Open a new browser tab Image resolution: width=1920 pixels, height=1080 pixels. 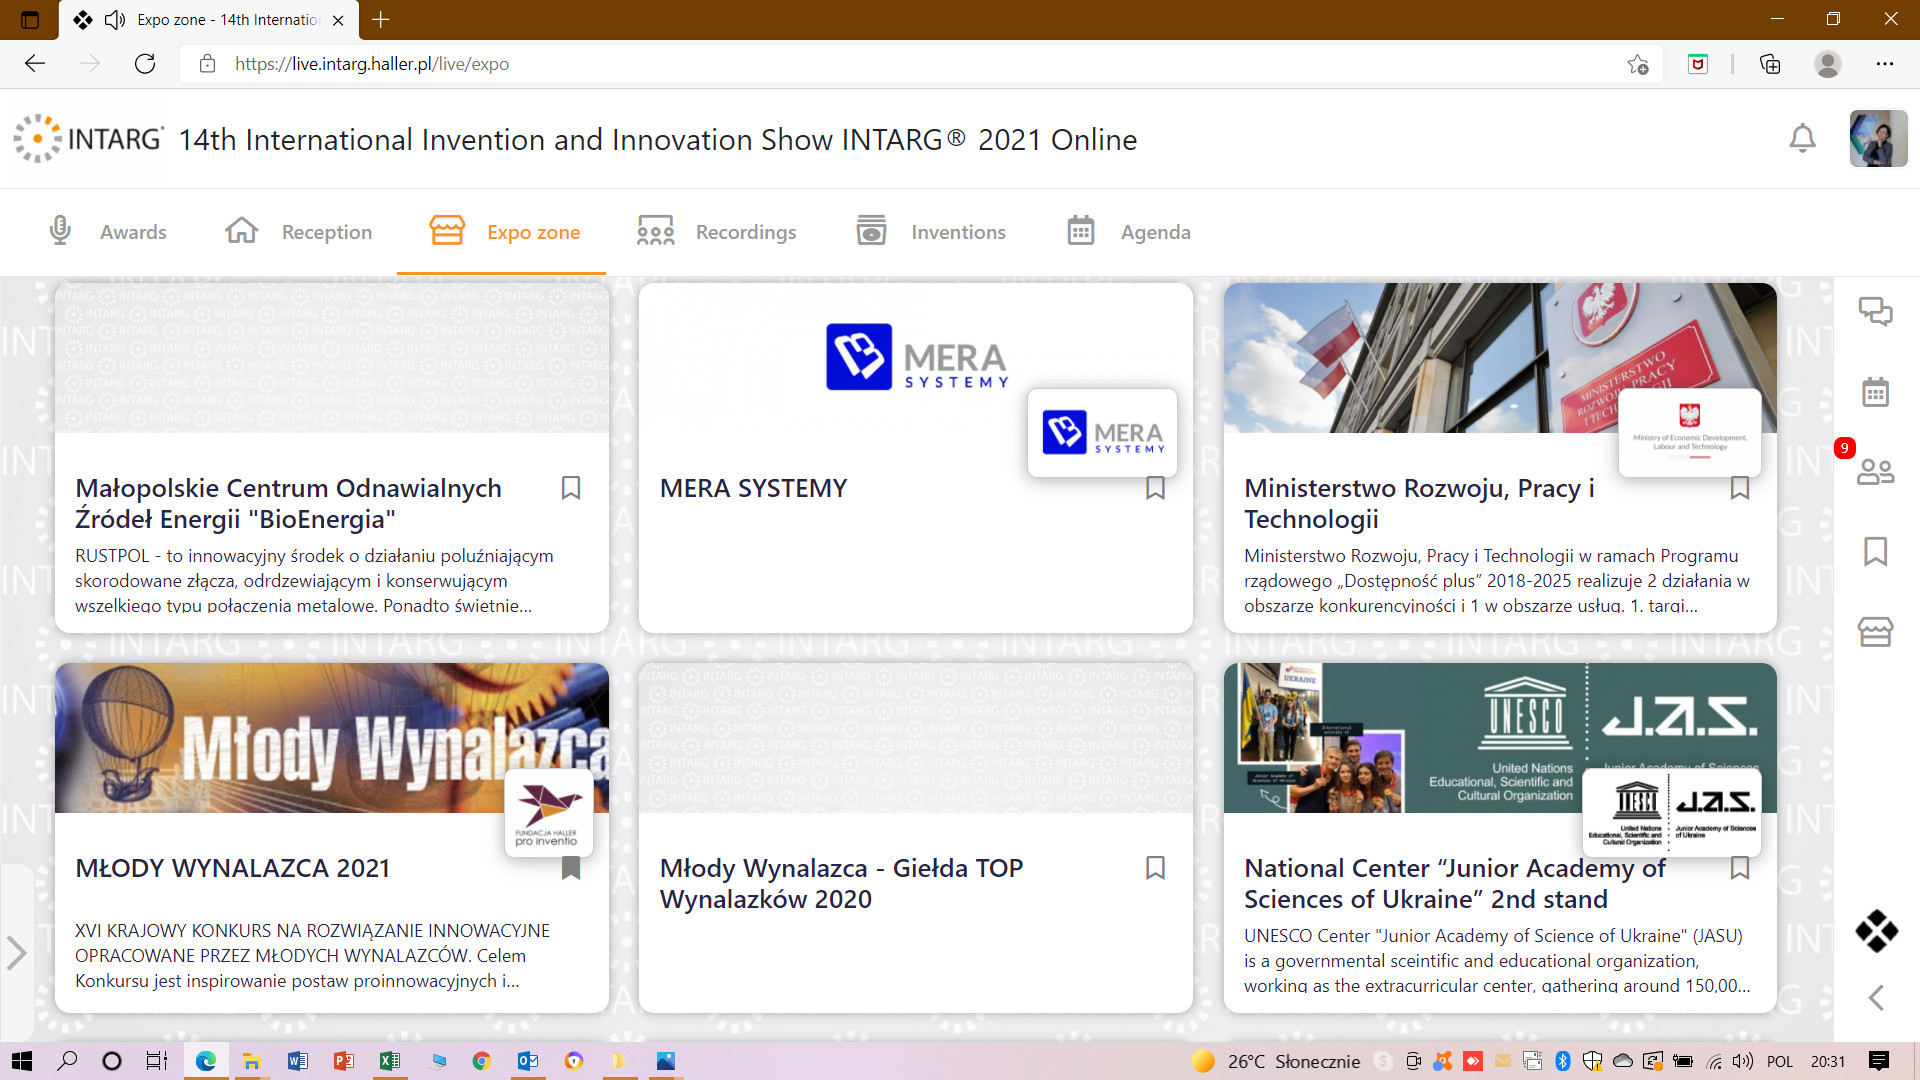(x=380, y=20)
